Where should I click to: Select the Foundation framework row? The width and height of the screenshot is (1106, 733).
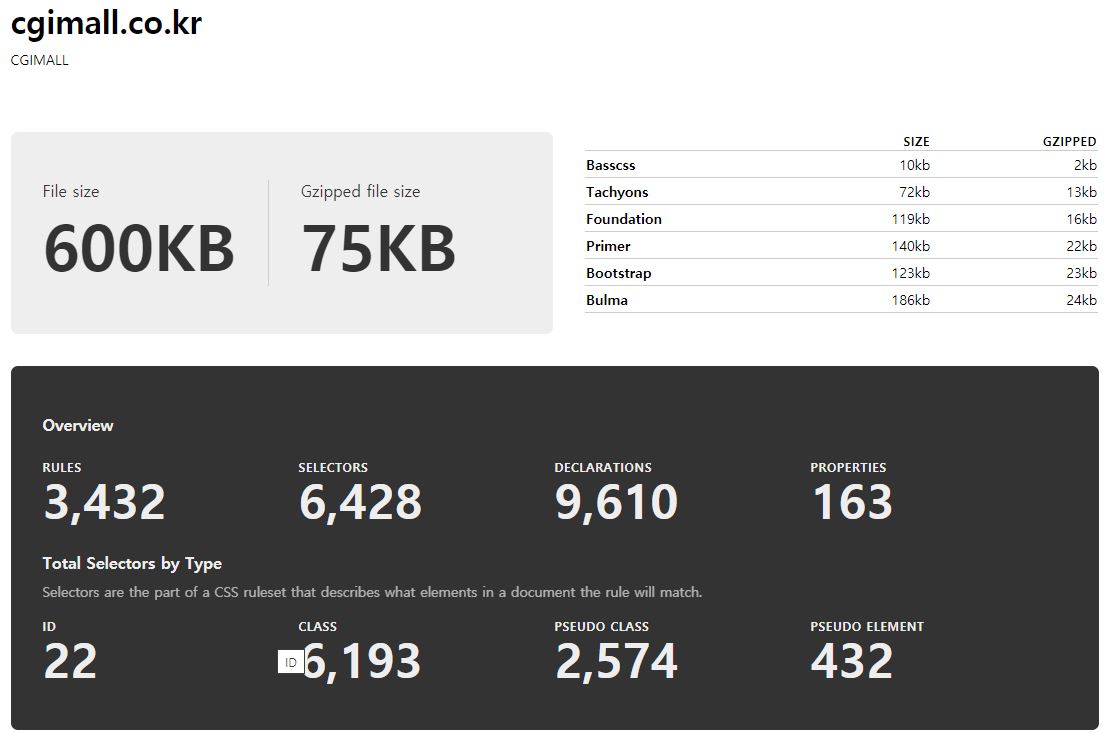pyautogui.click(x=841, y=219)
